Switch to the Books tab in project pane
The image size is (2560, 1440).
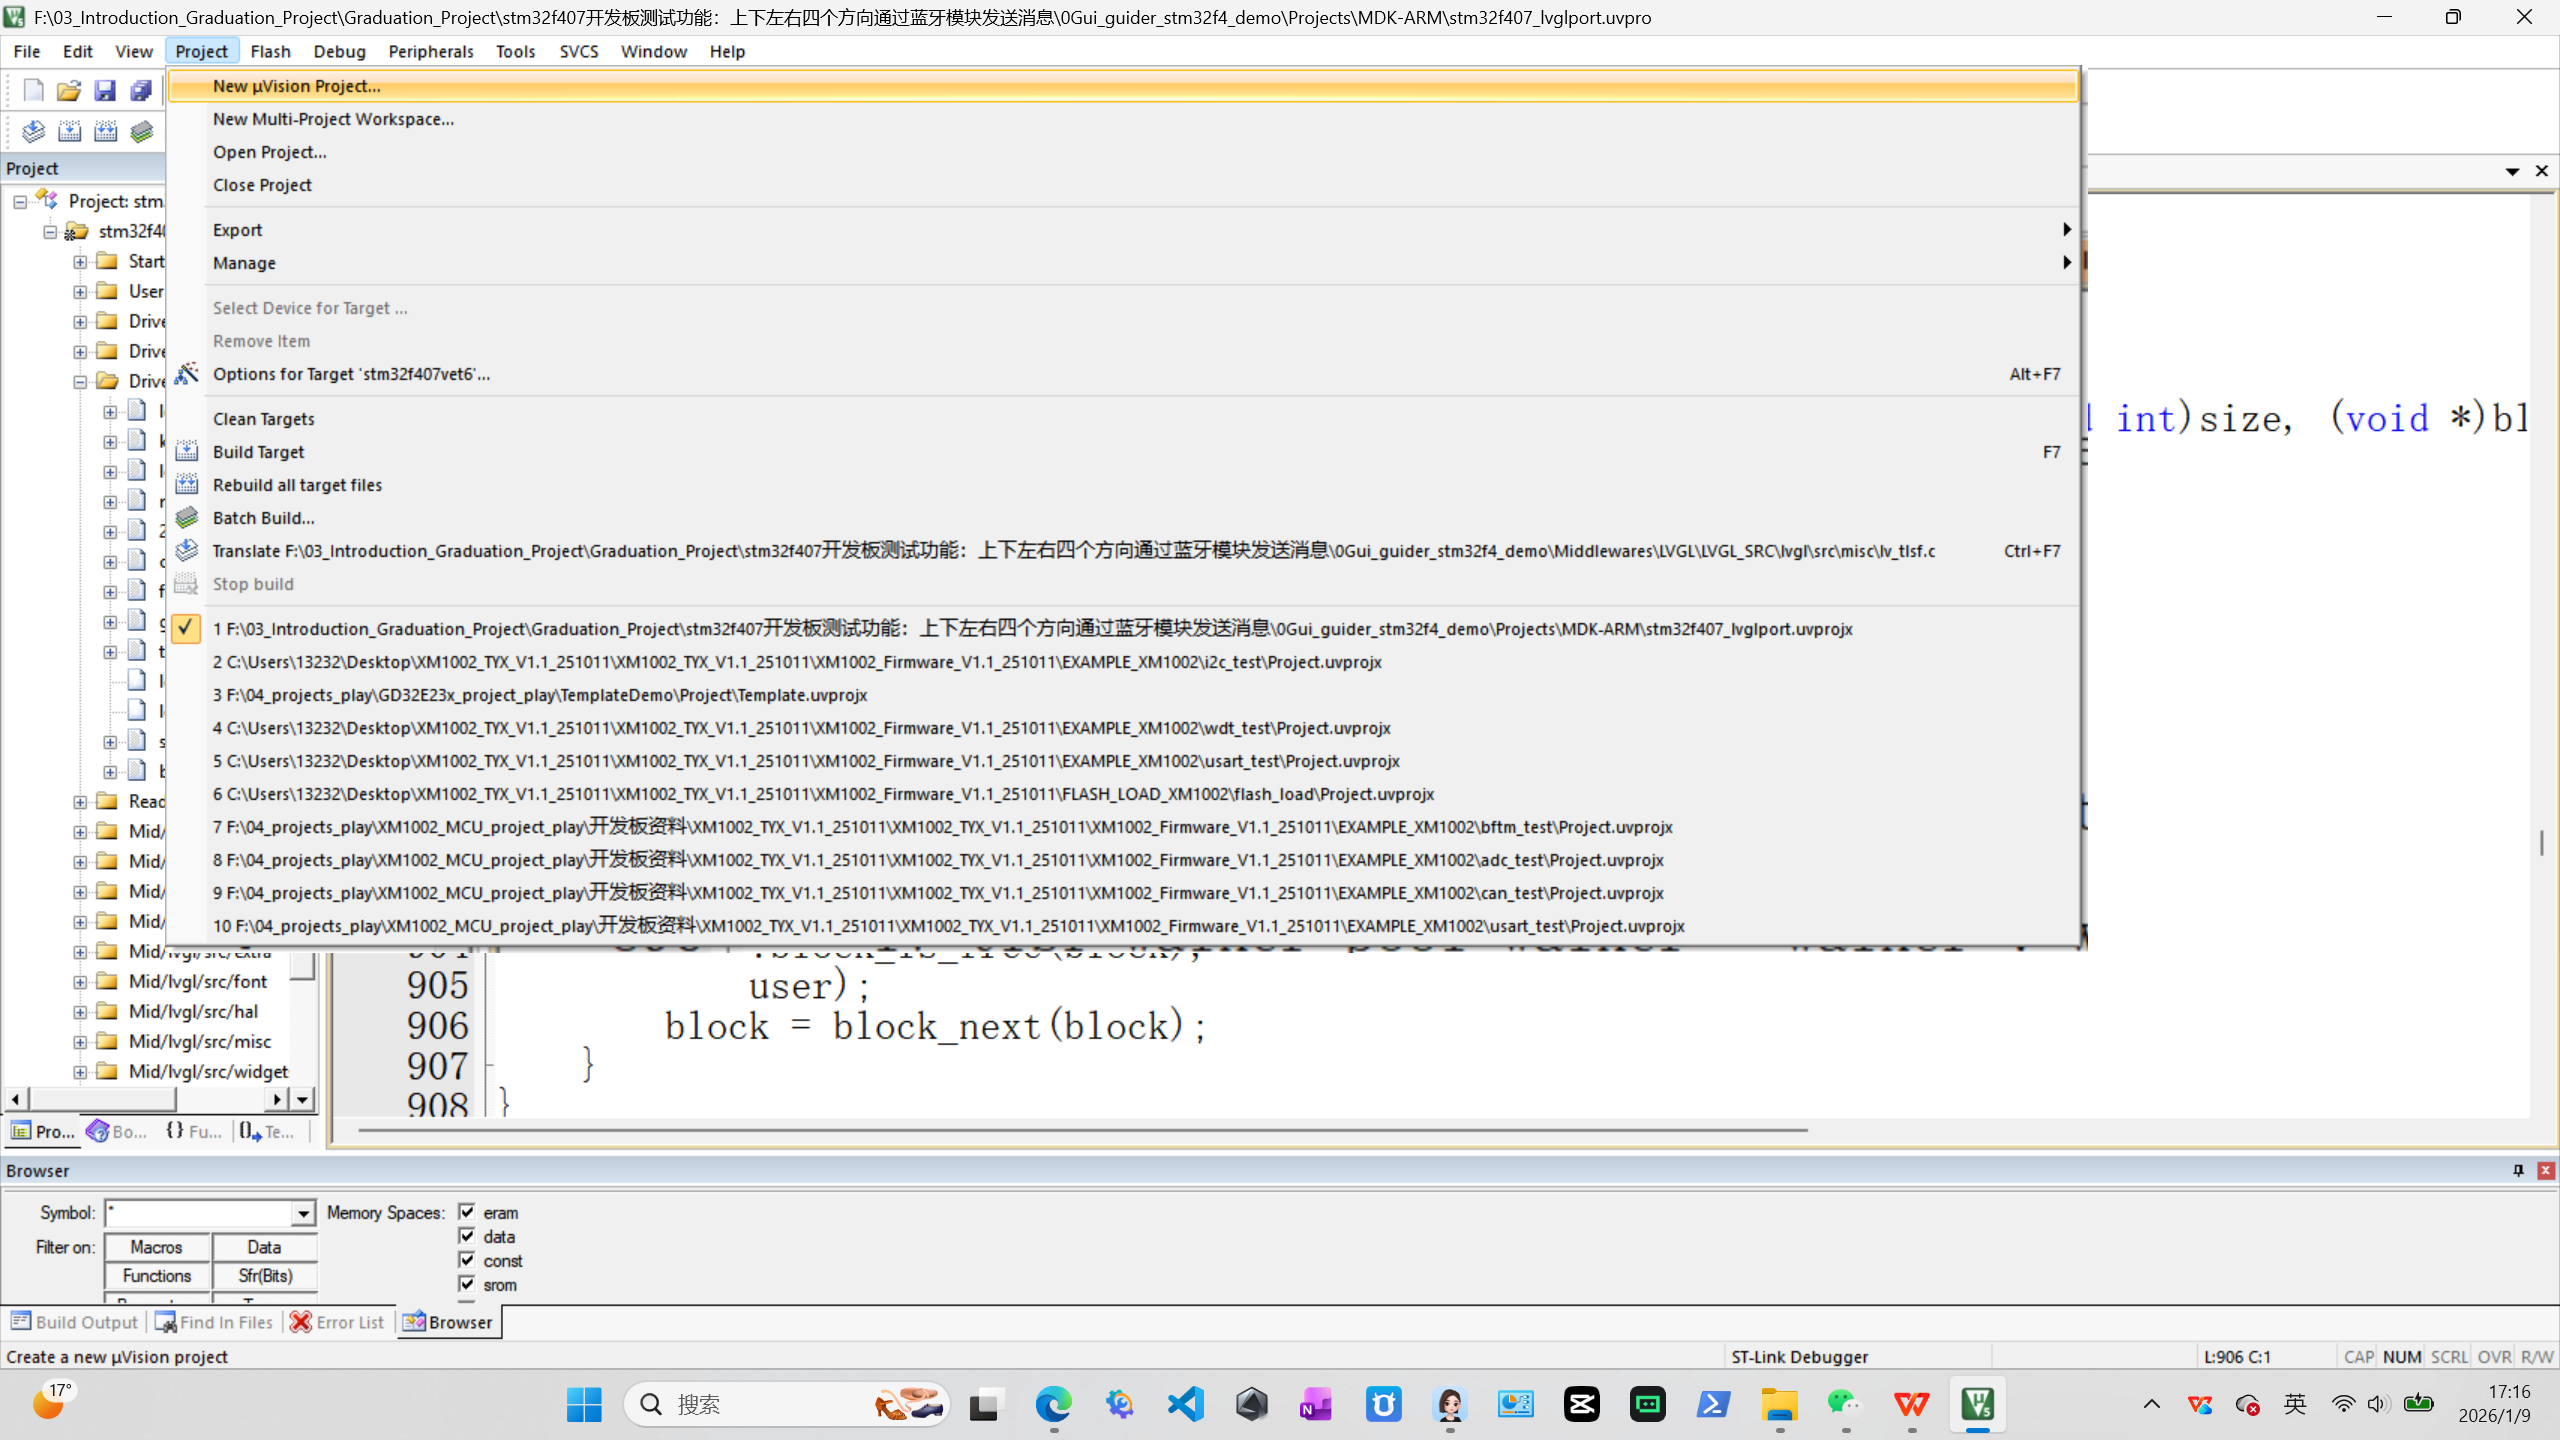click(x=118, y=1131)
